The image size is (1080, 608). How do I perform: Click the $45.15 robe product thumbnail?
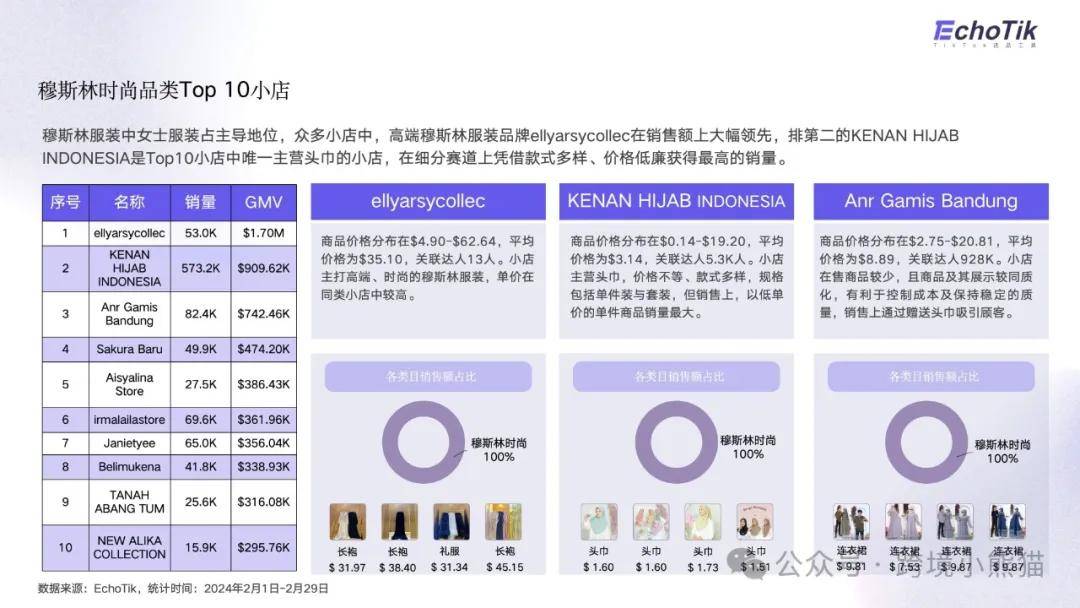[503, 522]
